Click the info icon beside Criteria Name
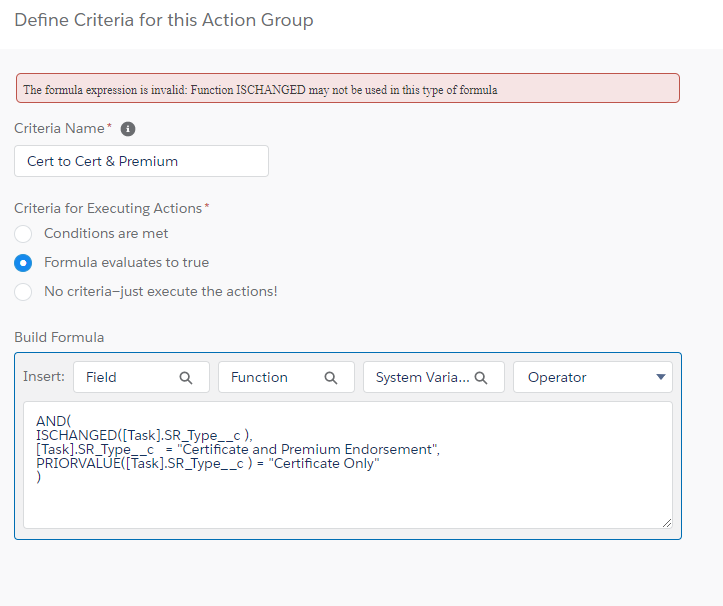Screen dimensions: 723x606 pos(128,129)
